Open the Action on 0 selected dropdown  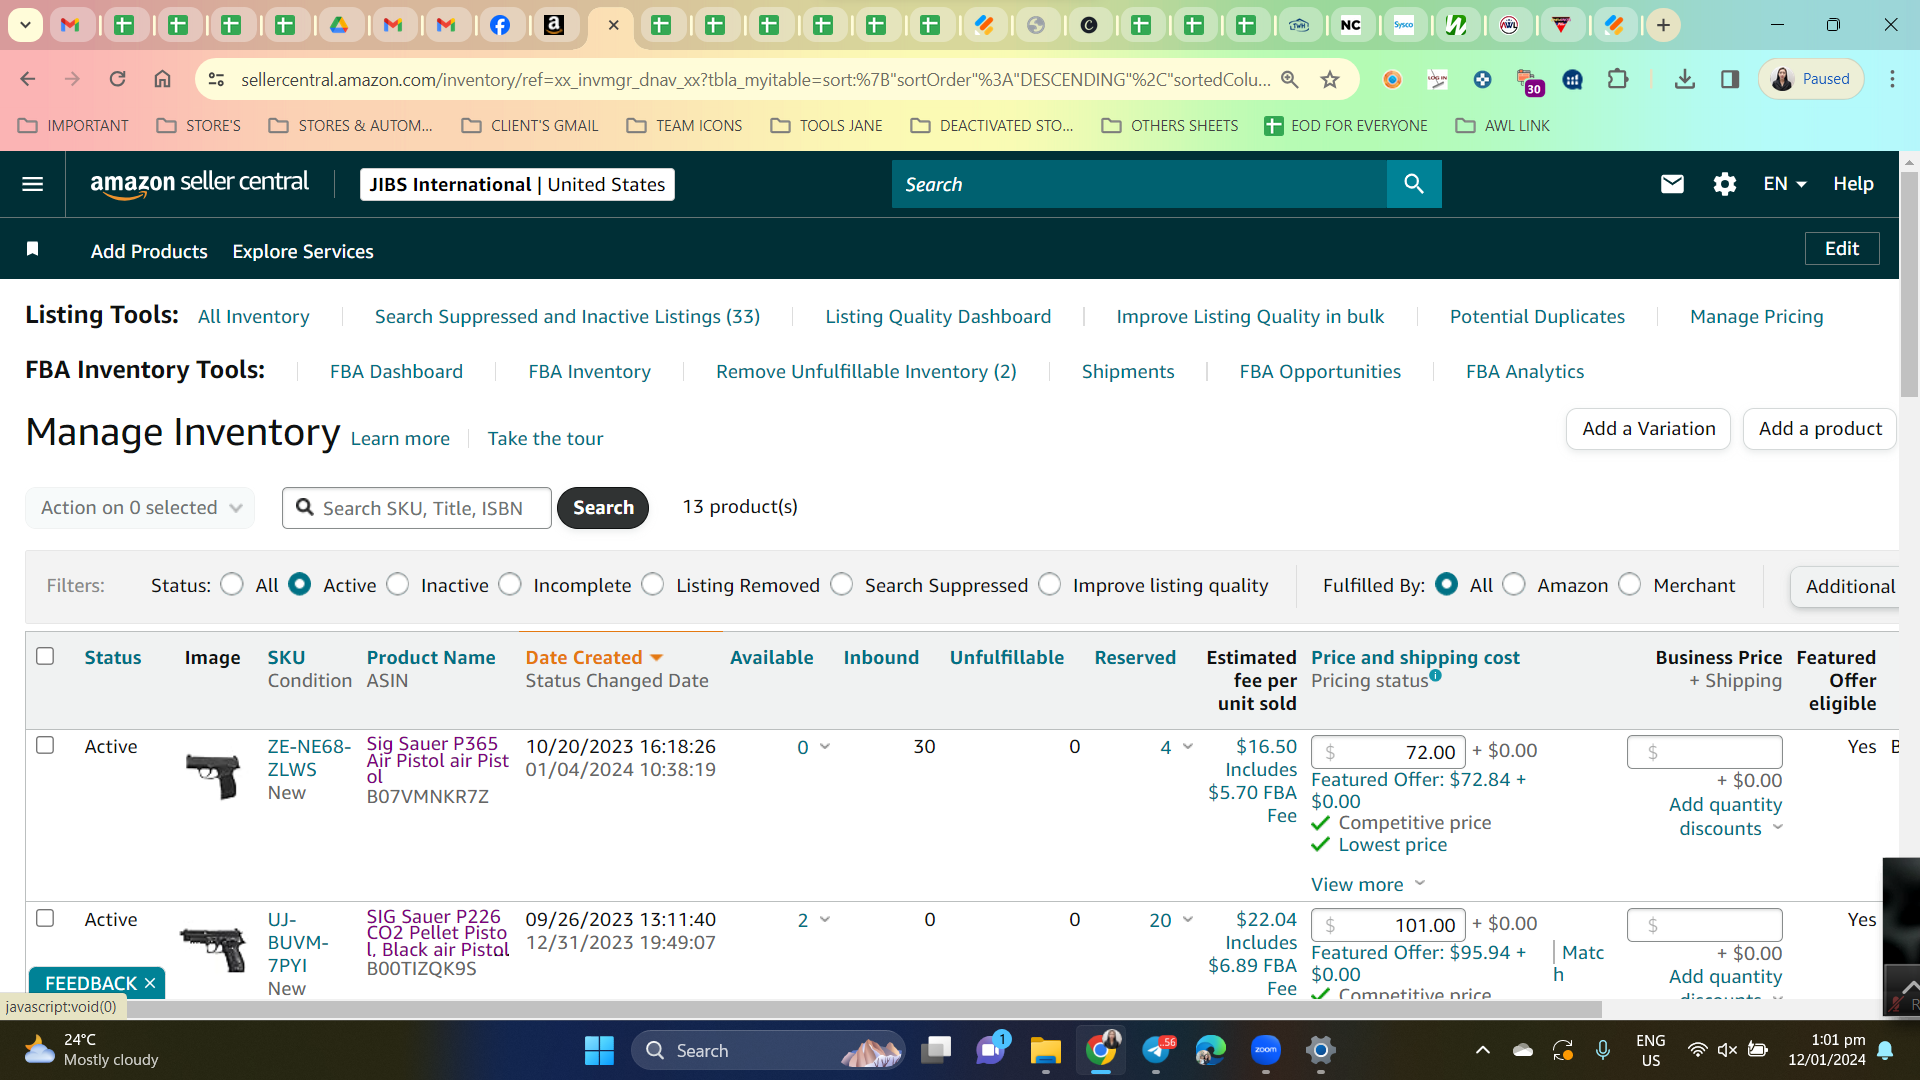(140, 508)
